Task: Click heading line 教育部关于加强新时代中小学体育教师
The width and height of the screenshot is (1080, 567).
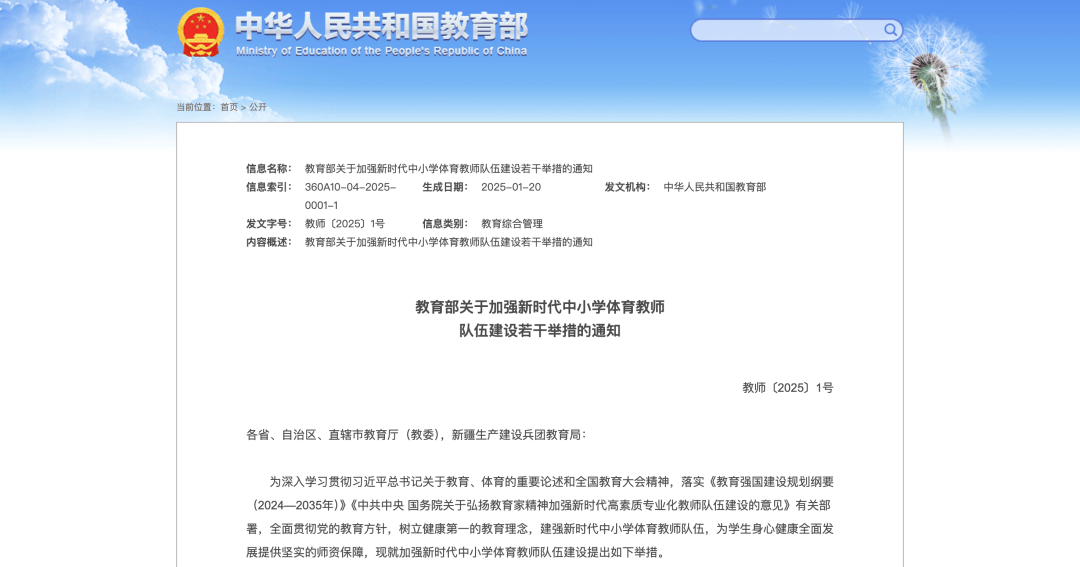Action: pos(539,307)
